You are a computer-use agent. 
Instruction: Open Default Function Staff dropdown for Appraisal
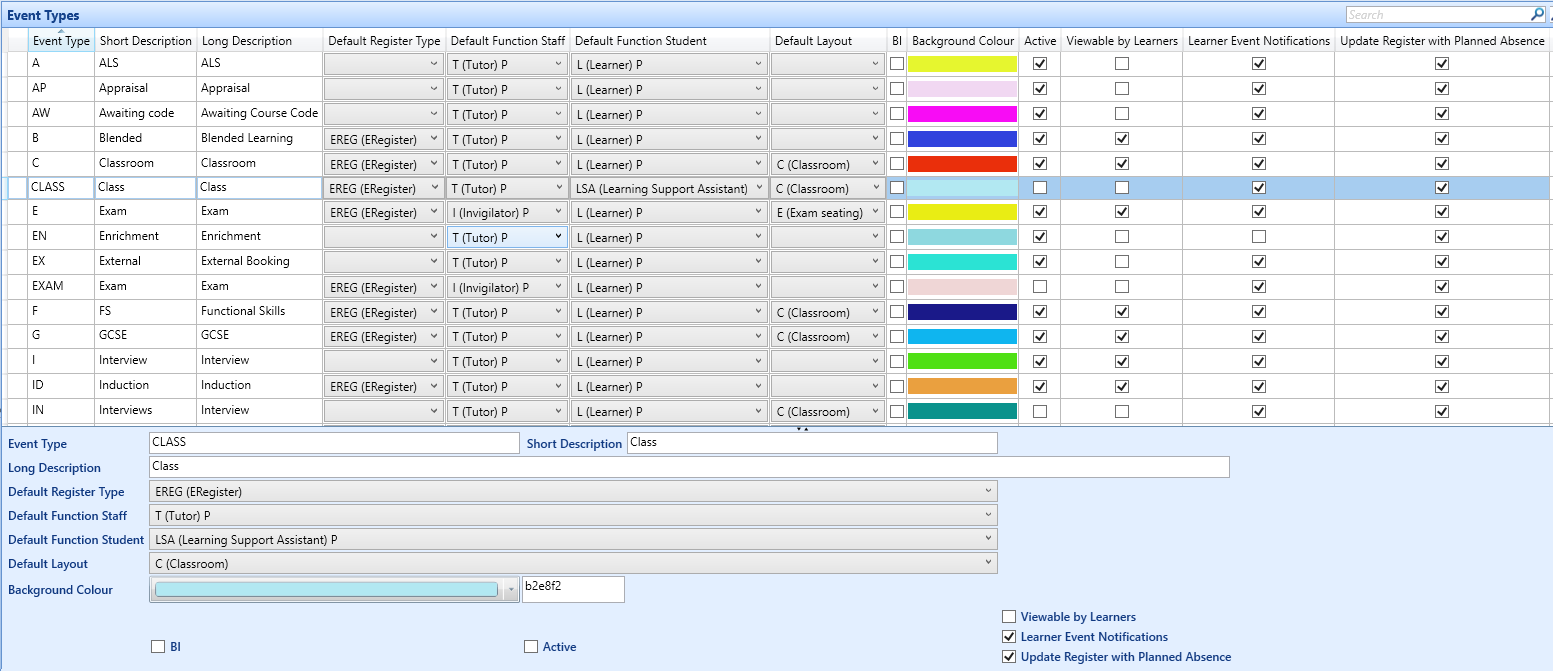(x=558, y=88)
